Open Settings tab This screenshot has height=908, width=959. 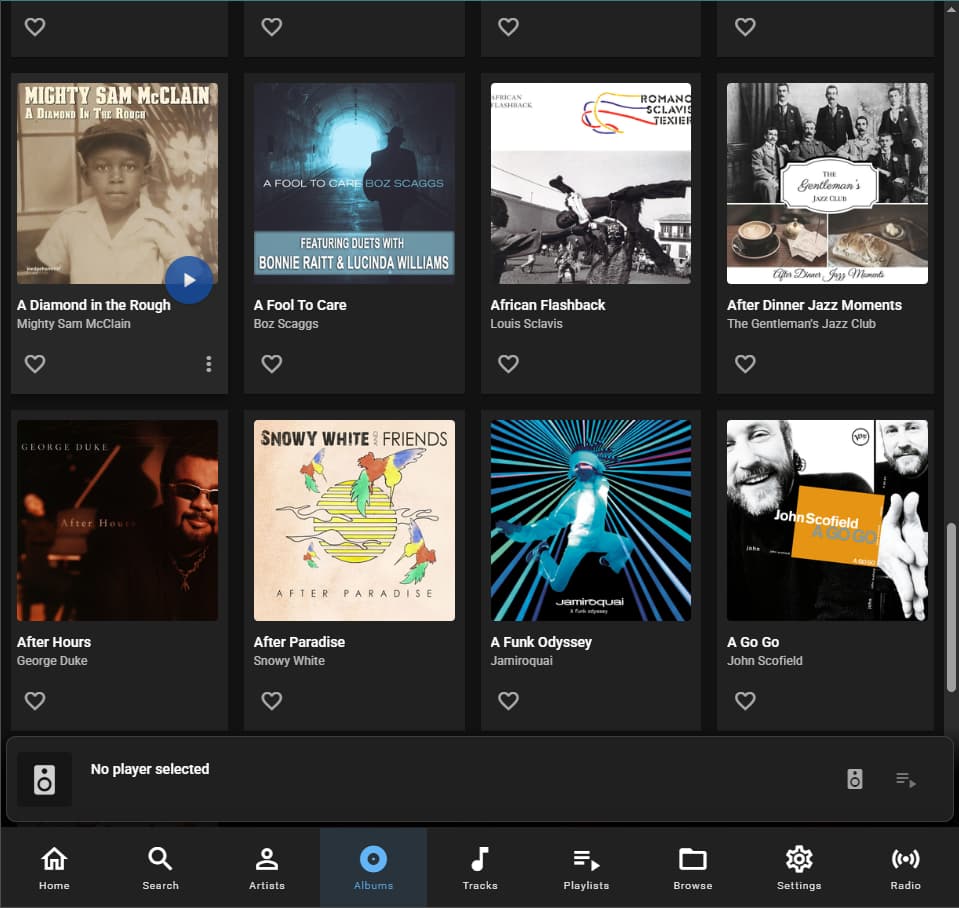pyautogui.click(x=799, y=868)
